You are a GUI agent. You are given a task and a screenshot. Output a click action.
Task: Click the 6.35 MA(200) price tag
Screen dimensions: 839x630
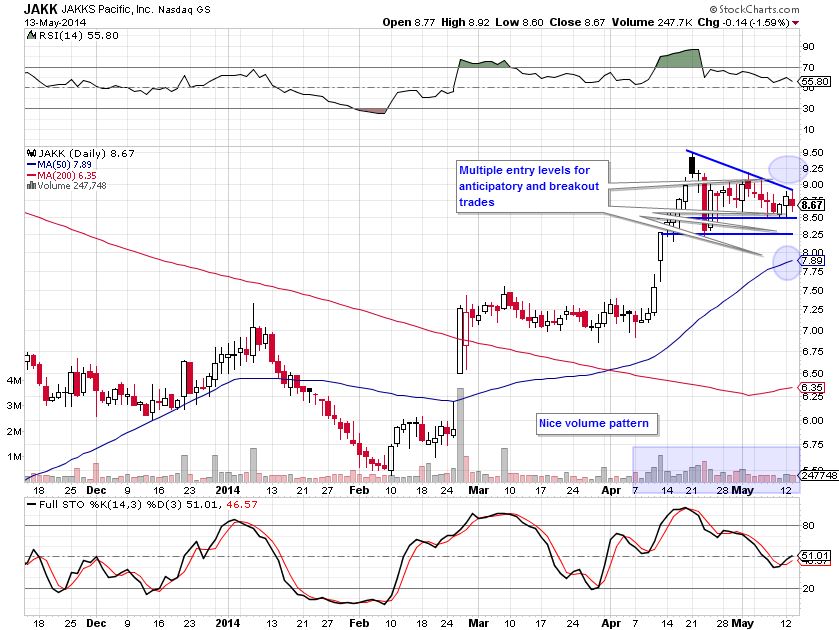click(812, 387)
